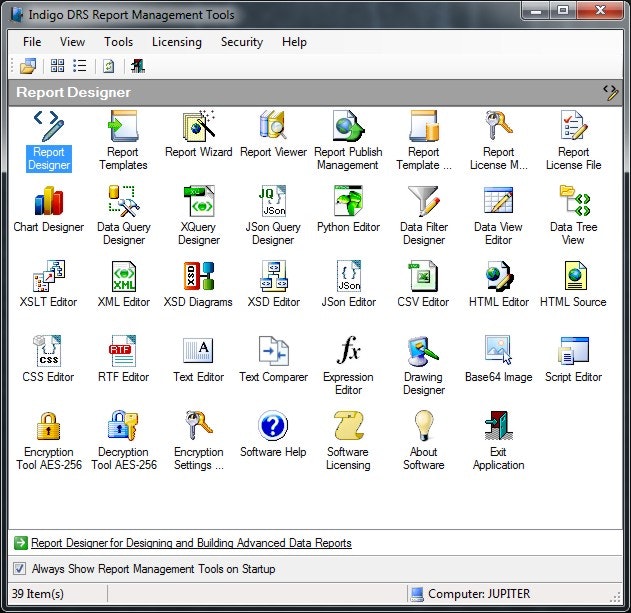Viewport: 631px width, 613px height.
Task: Open Encryption Settings
Action: click(x=198, y=440)
